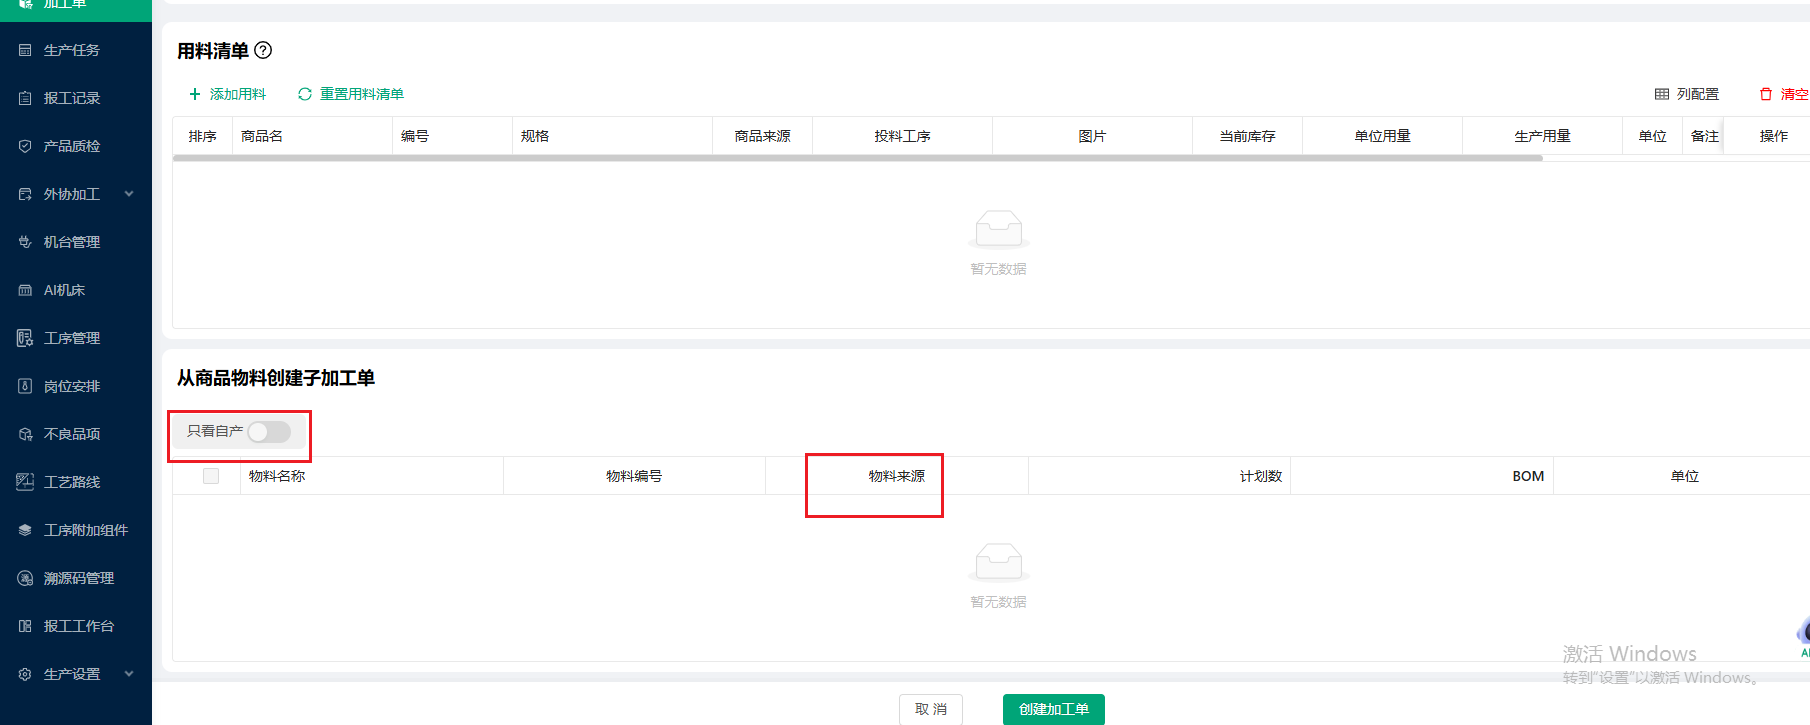The height and width of the screenshot is (725, 1810).
Task: Open 列配置 column settings icon
Action: tap(1662, 94)
